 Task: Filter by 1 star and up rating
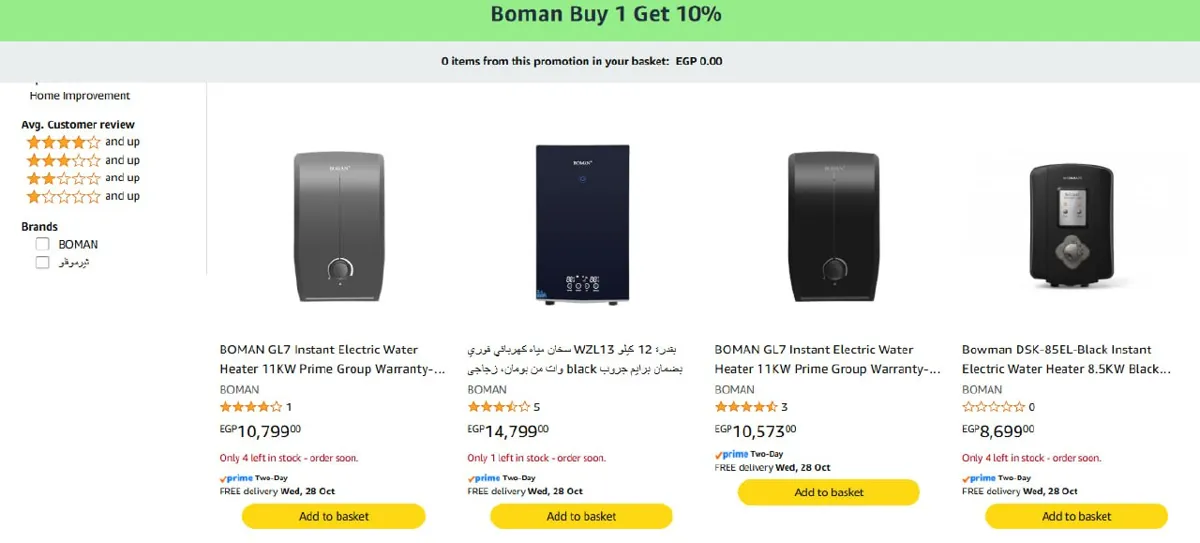point(83,196)
